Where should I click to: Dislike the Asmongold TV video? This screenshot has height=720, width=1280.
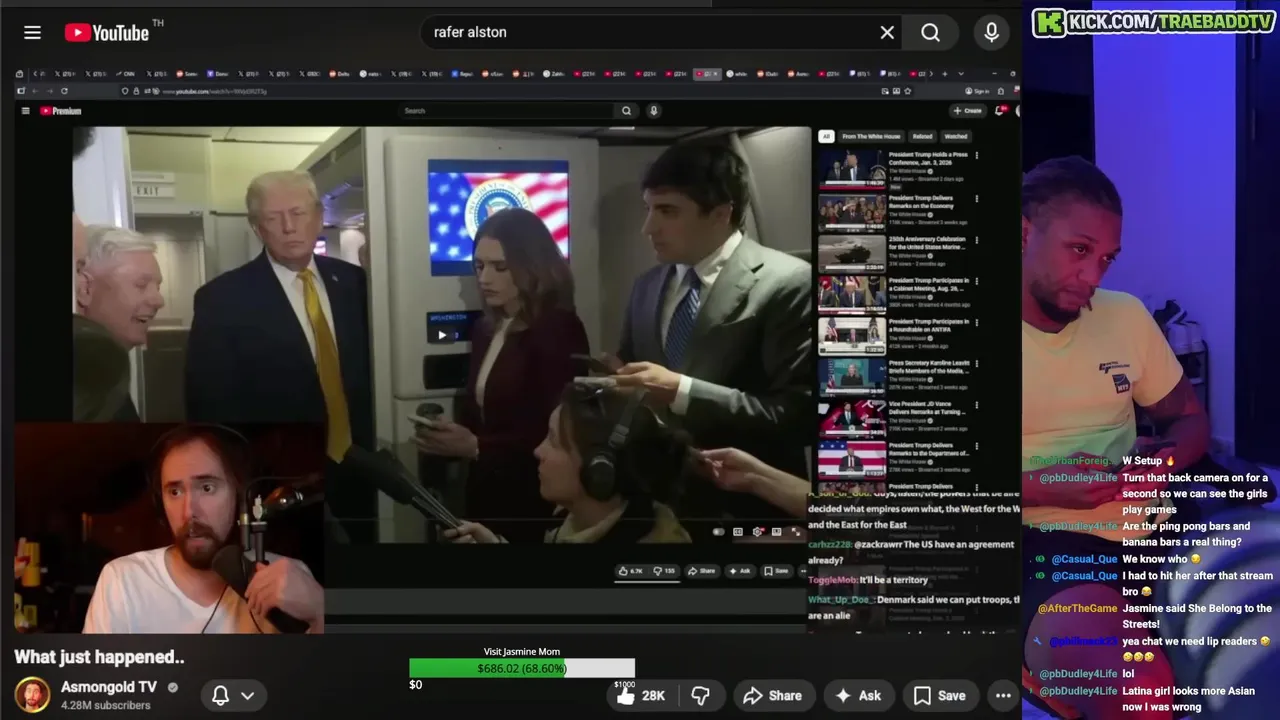click(700, 695)
